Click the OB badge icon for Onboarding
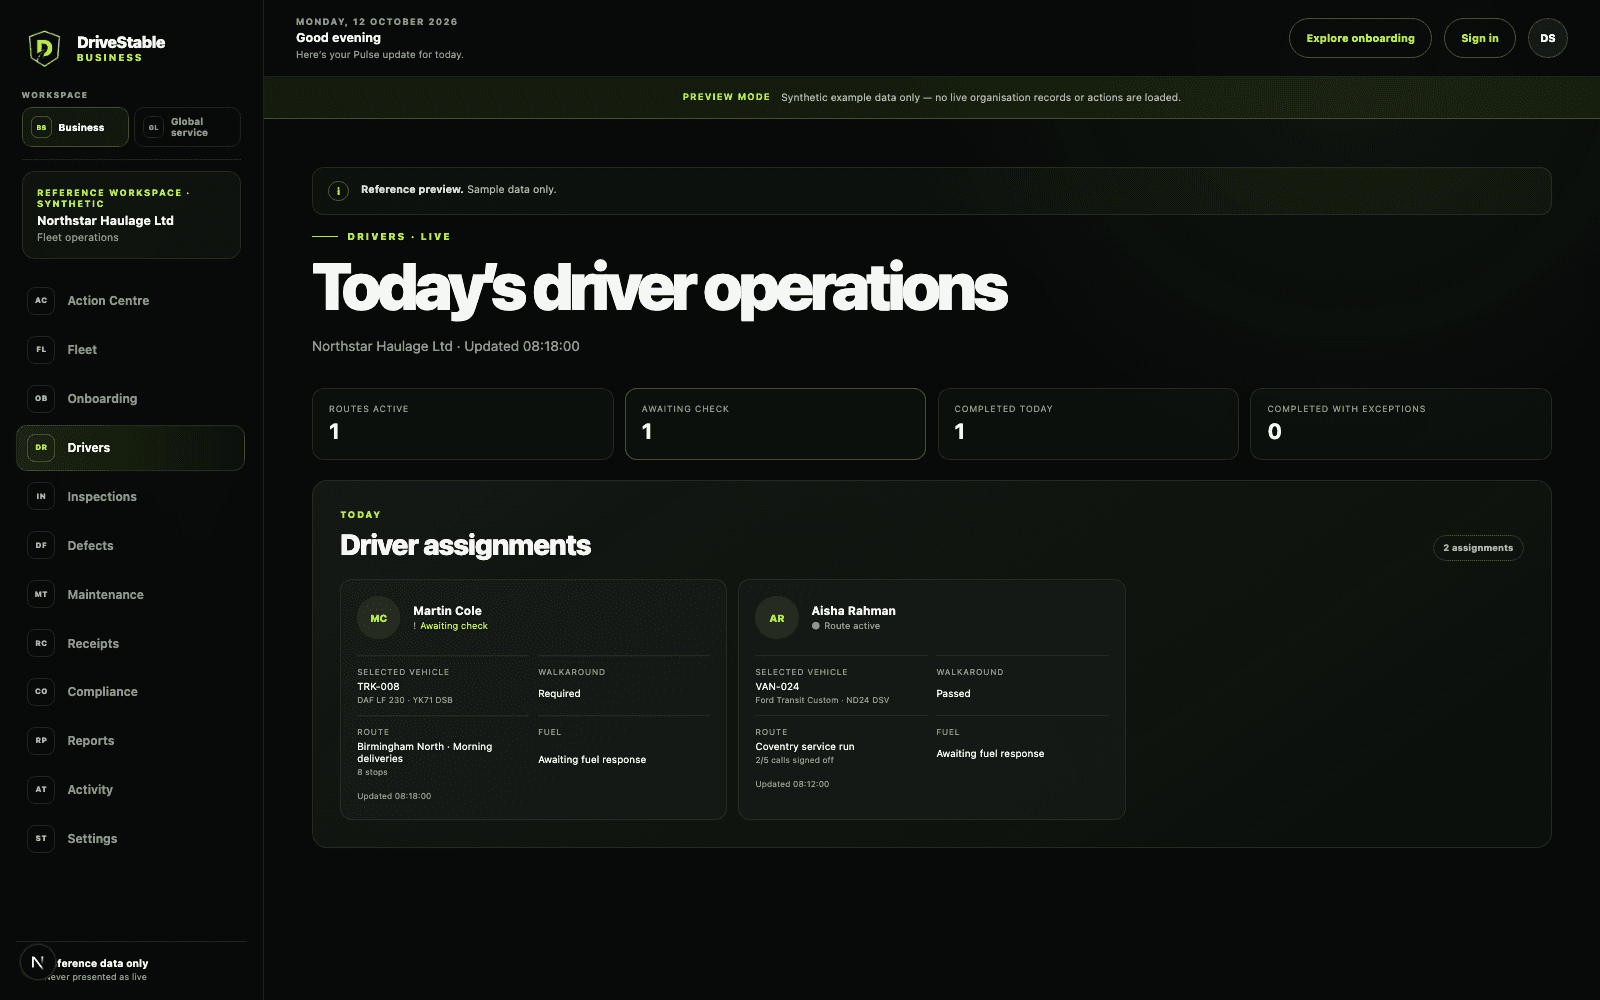 41,398
